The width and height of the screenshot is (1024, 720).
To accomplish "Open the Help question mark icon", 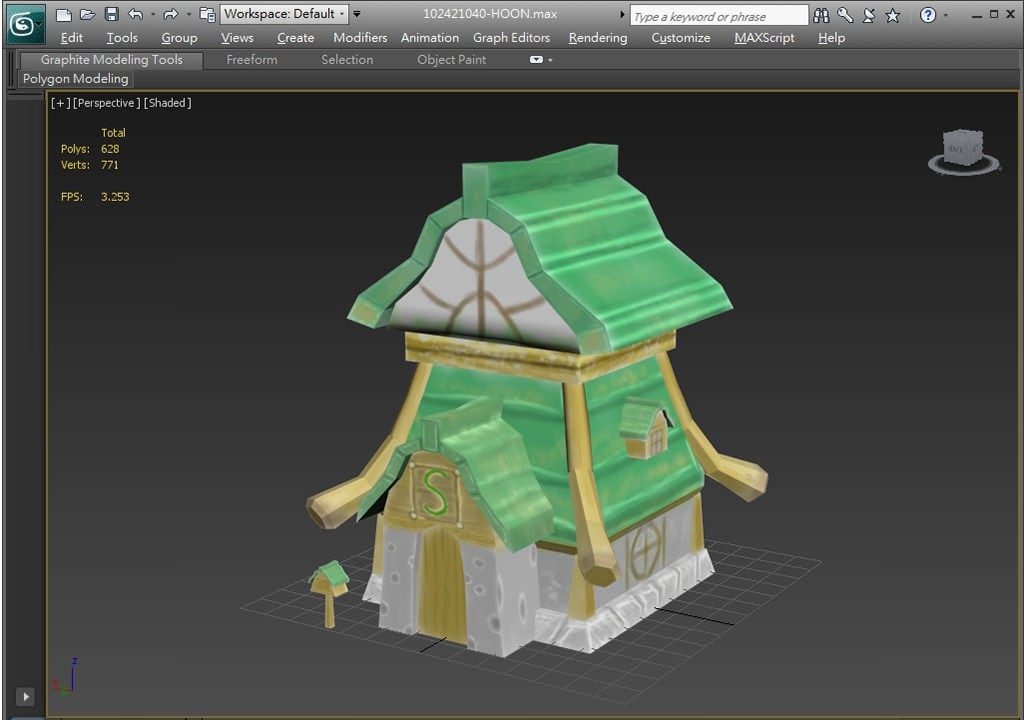I will (928, 15).
